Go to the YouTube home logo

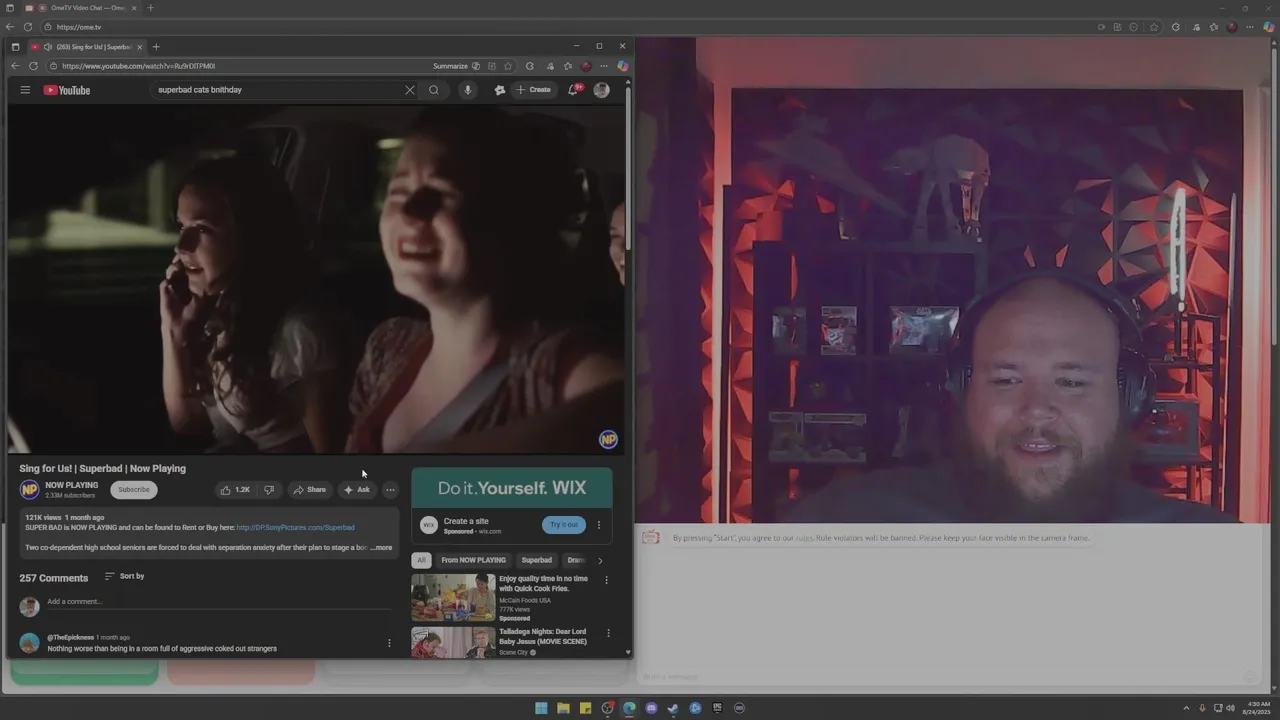pyautogui.click(x=67, y=90)
